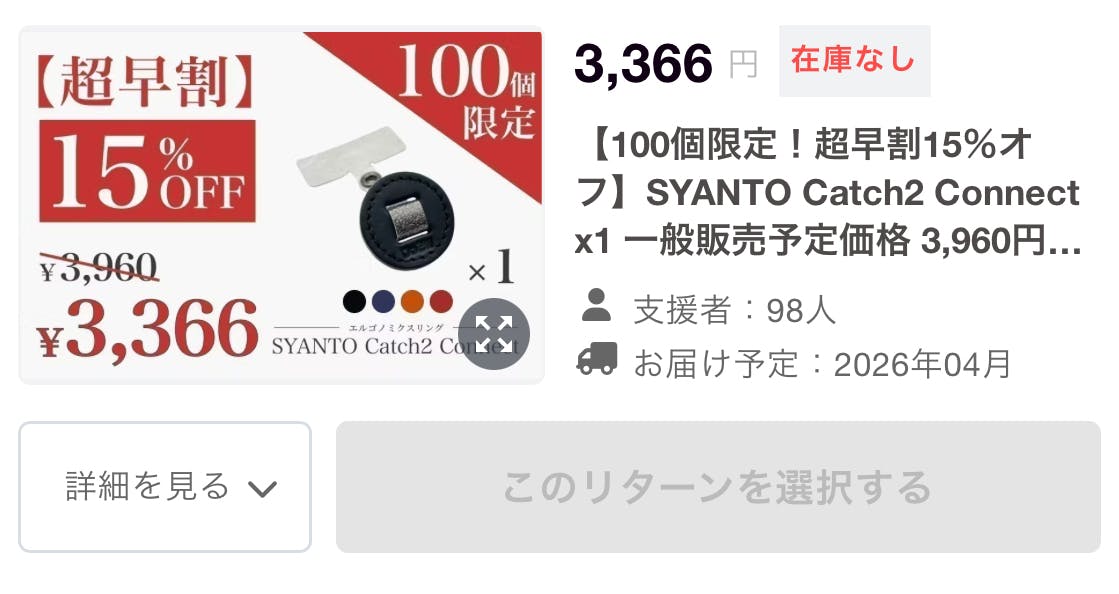Click the 3,366 円 price heading
The width and height of the screenshot is (1119, 594).
tap(665, 64)
